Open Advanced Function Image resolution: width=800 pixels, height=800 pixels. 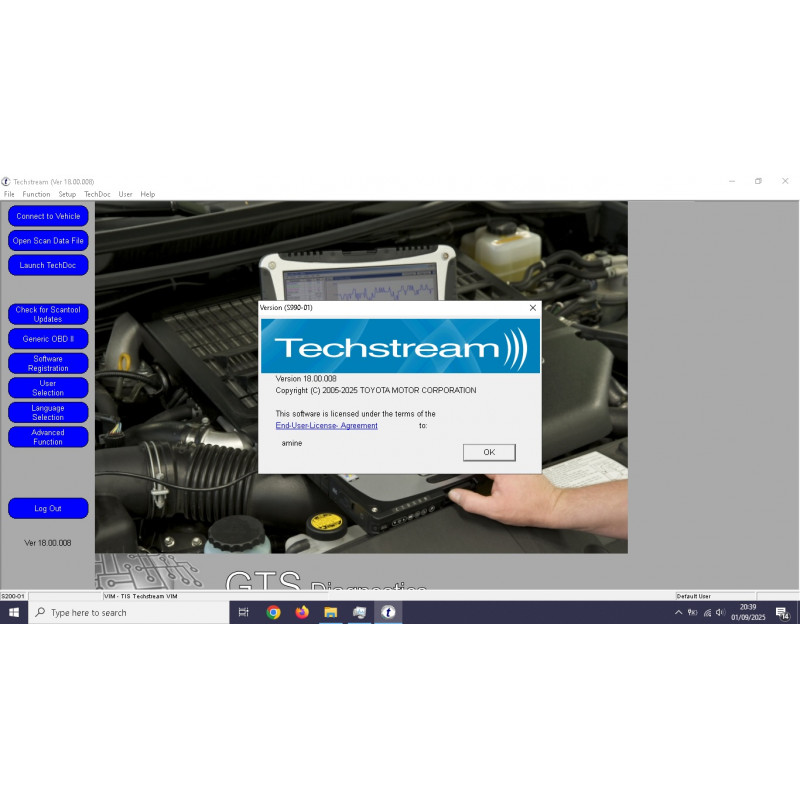pyautogui.click(x=48, y=437)
